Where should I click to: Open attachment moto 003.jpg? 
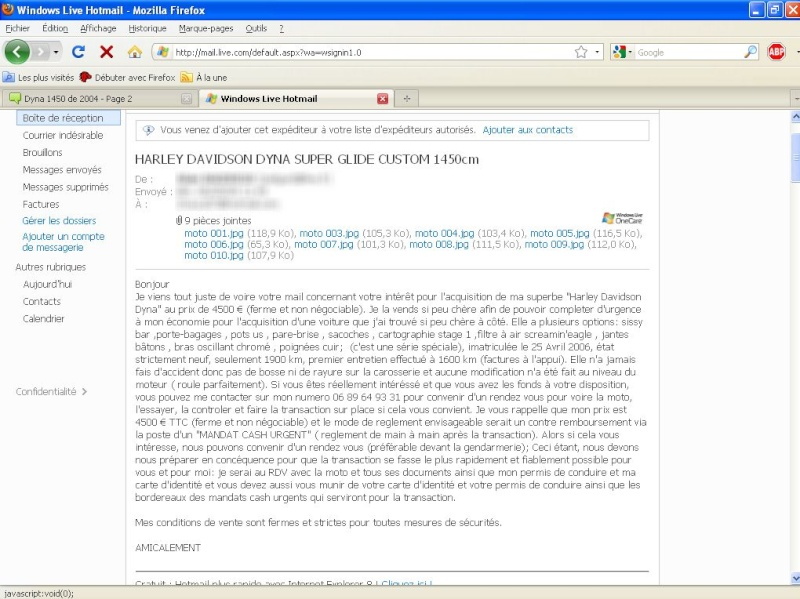(x=329, y=233)
